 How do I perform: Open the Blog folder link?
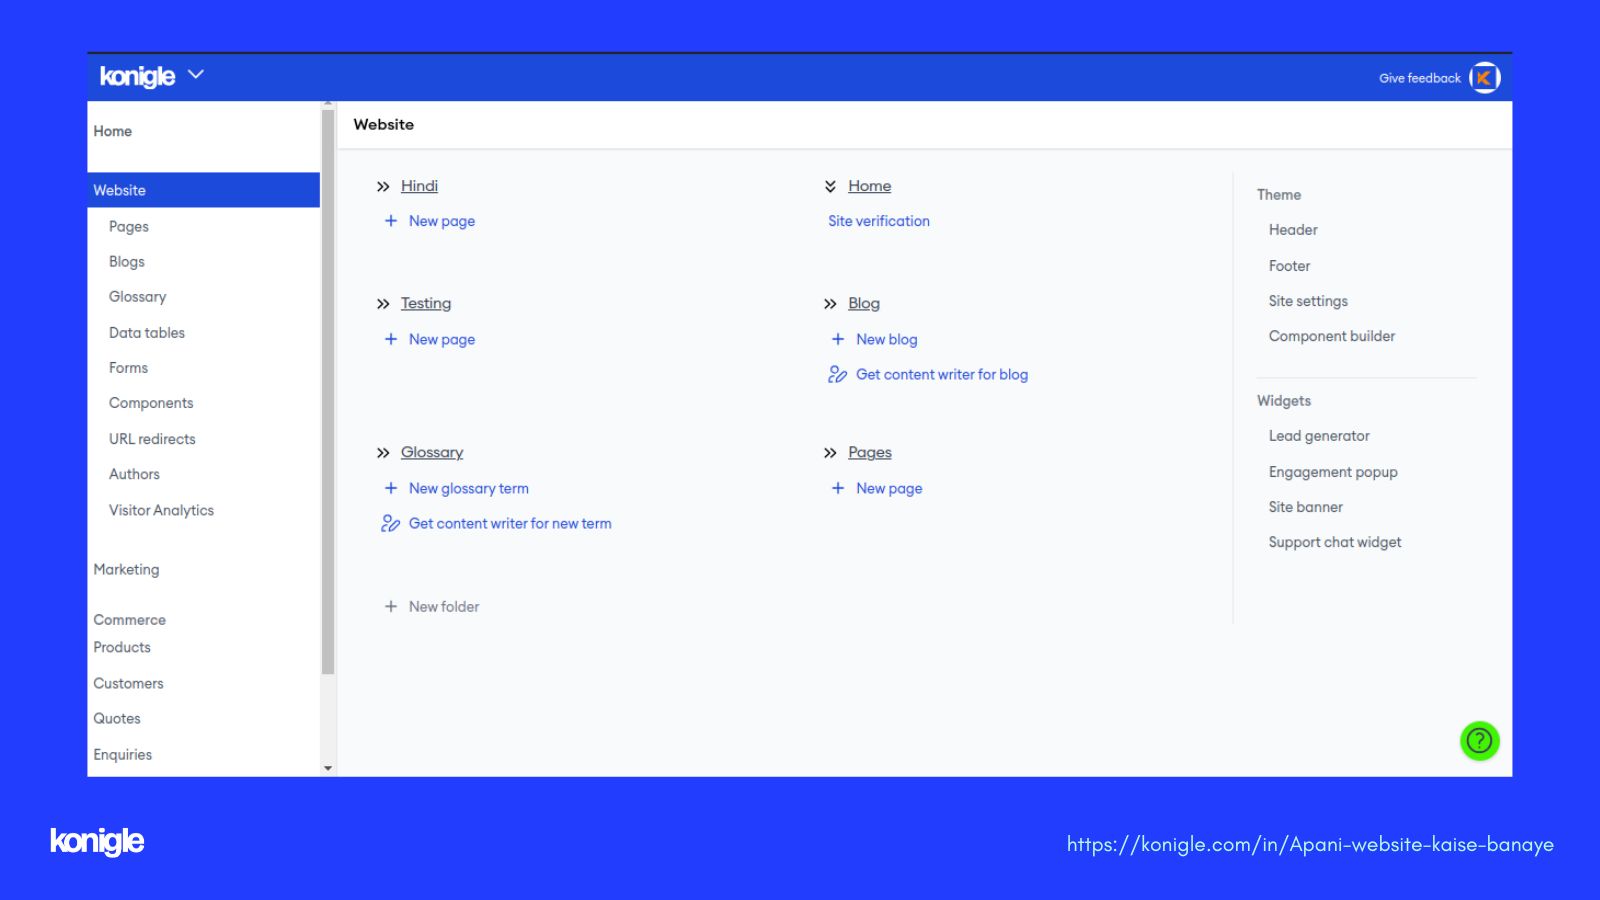click(864, 303)
